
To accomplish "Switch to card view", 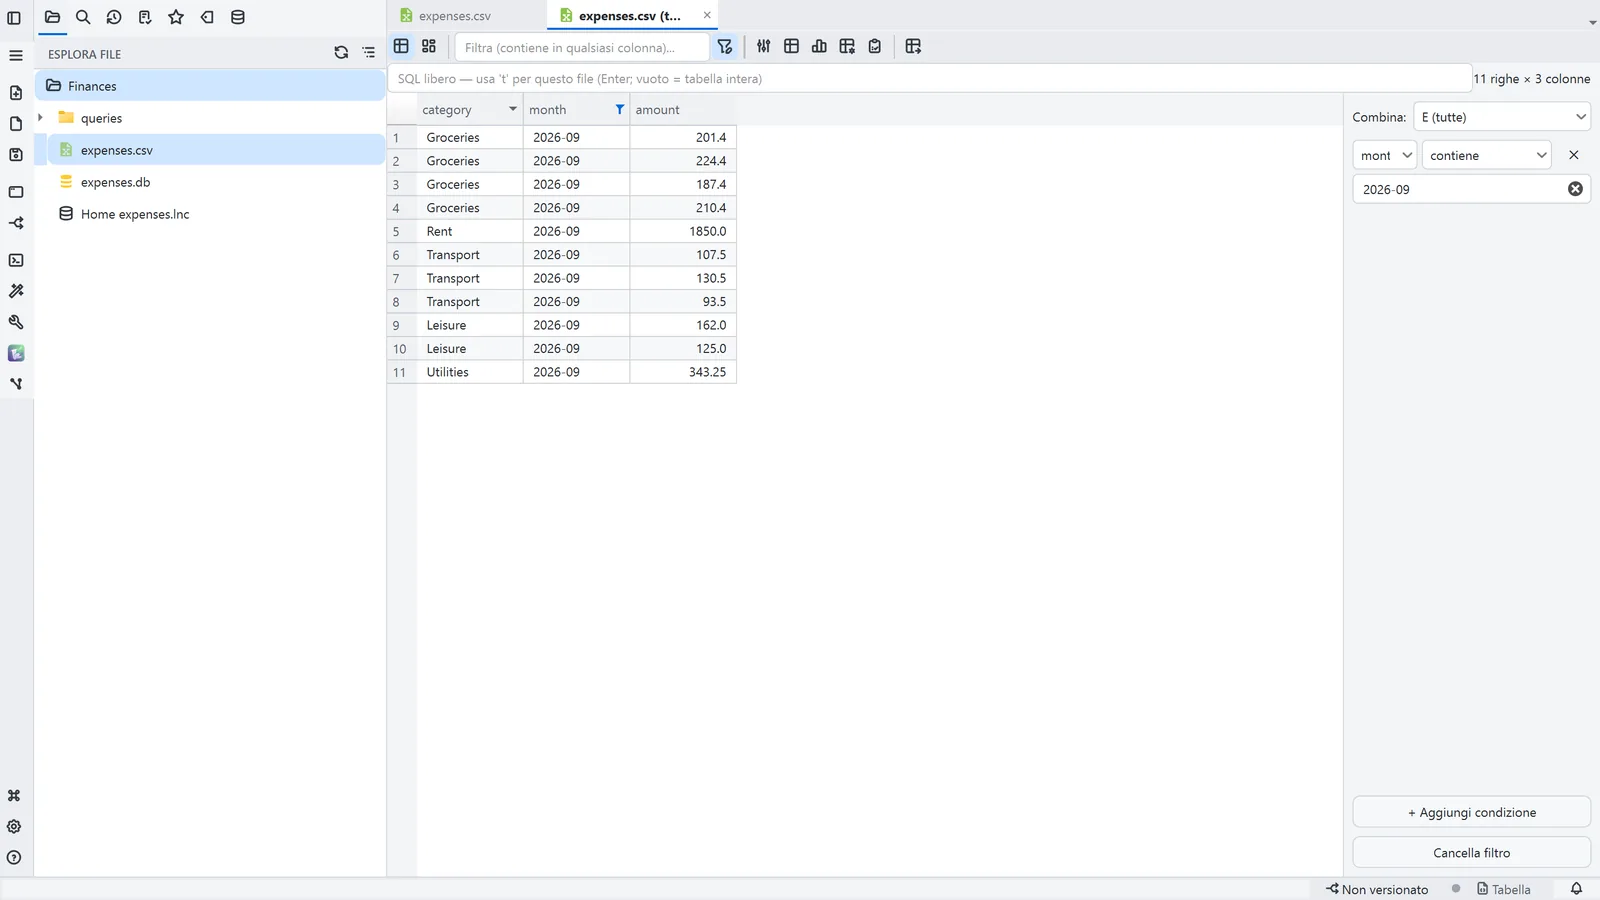I will point(429,46).
